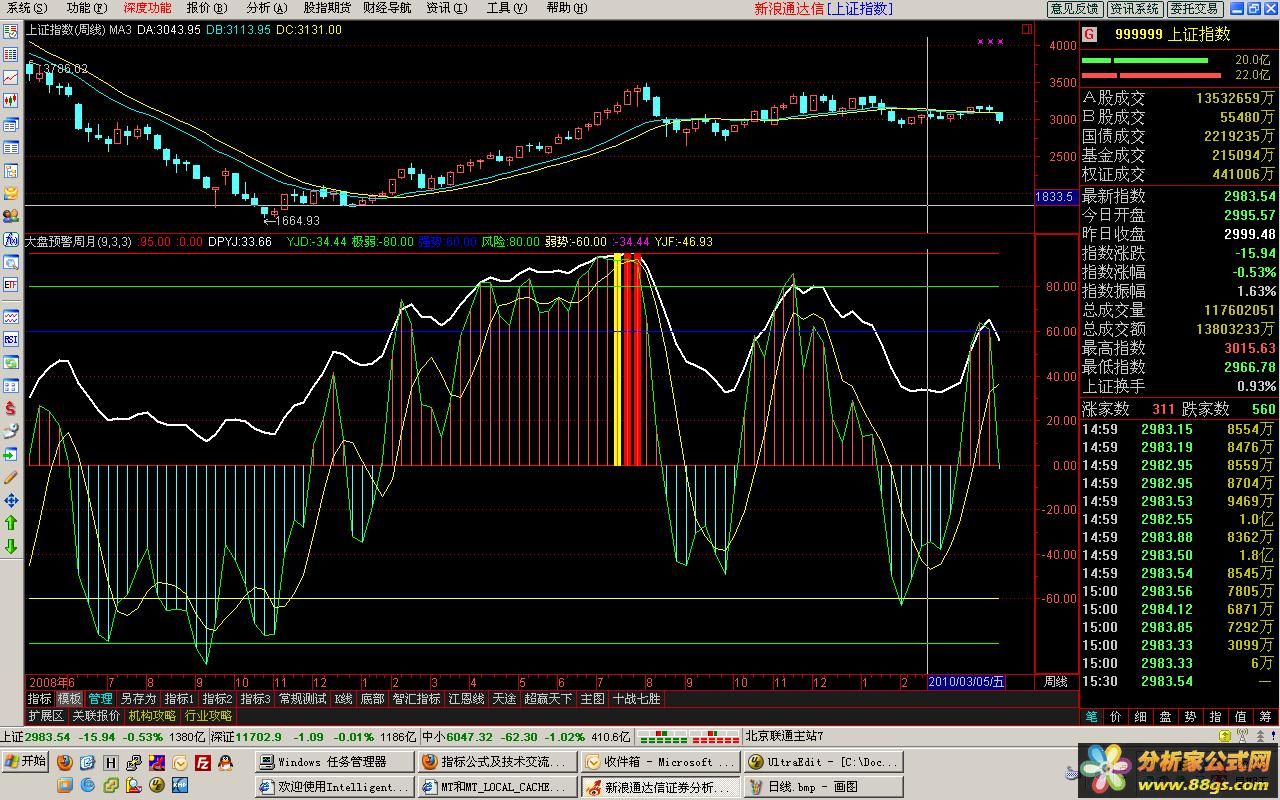Switch to Windows 任务管理器 taskbar window
Viewport: 1280px width, 800px height.
(333, 762)
